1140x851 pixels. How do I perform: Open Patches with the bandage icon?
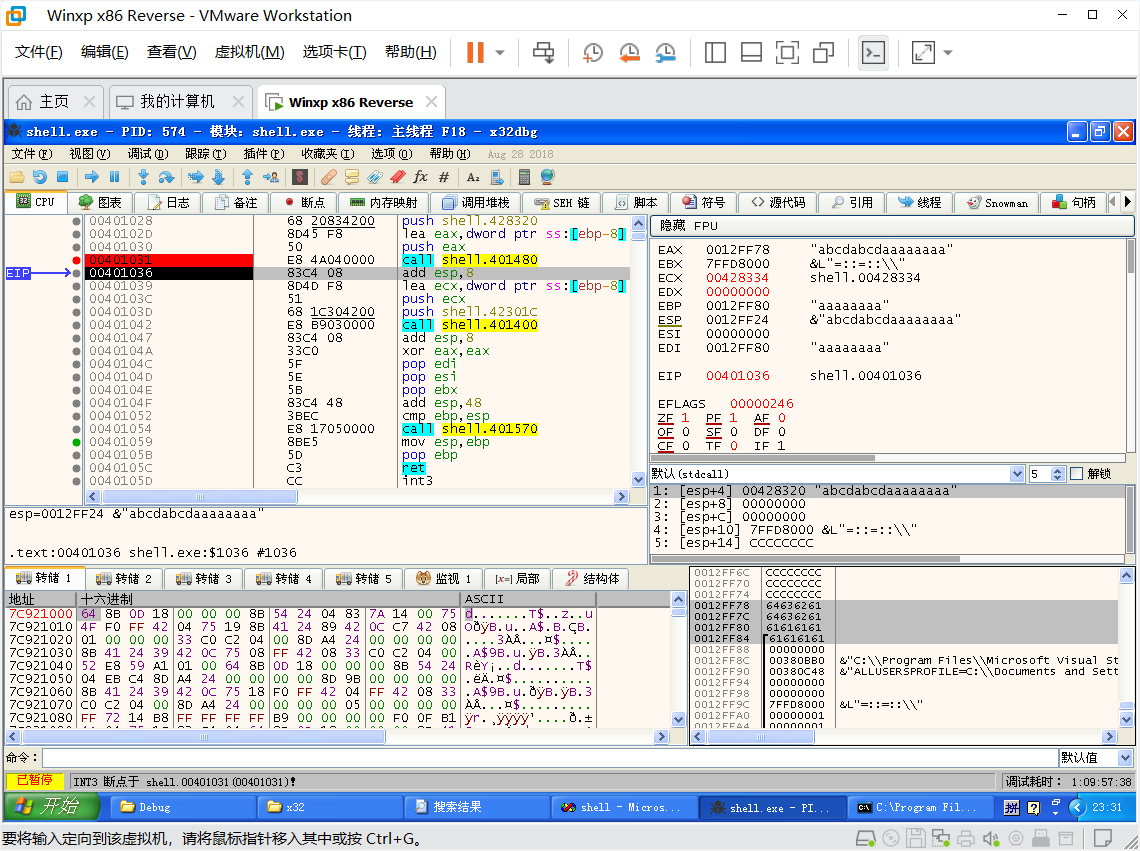point(329,177)
